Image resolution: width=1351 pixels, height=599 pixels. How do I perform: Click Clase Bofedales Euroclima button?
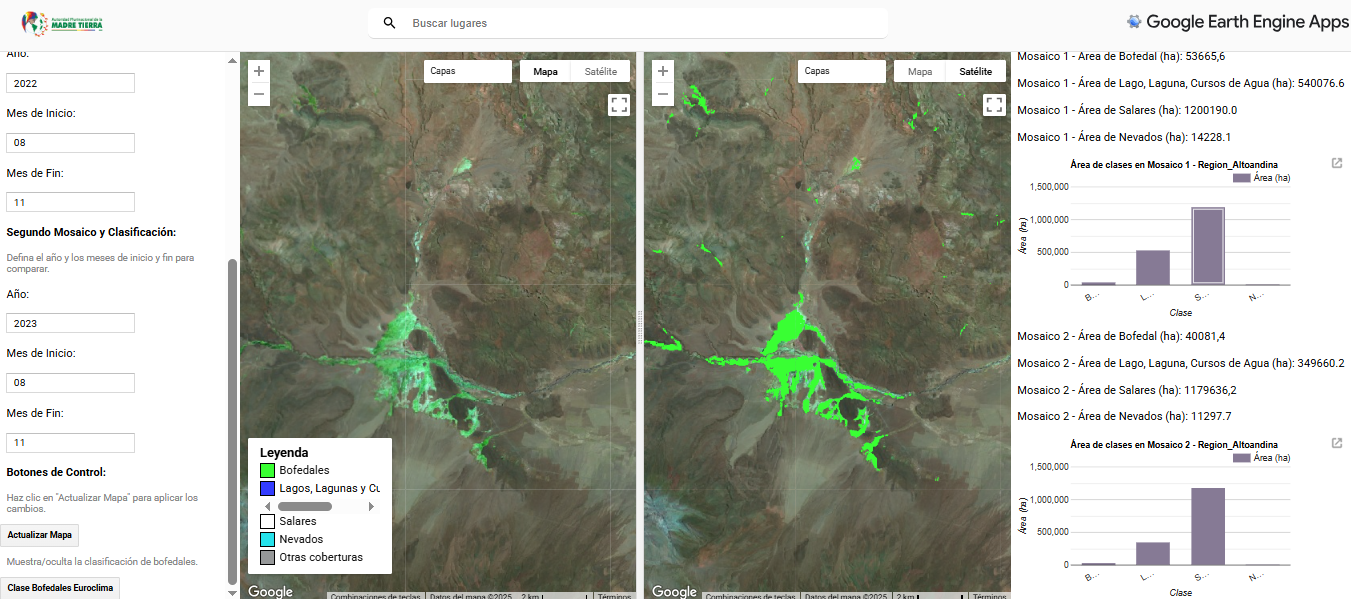tap(60, 587)
